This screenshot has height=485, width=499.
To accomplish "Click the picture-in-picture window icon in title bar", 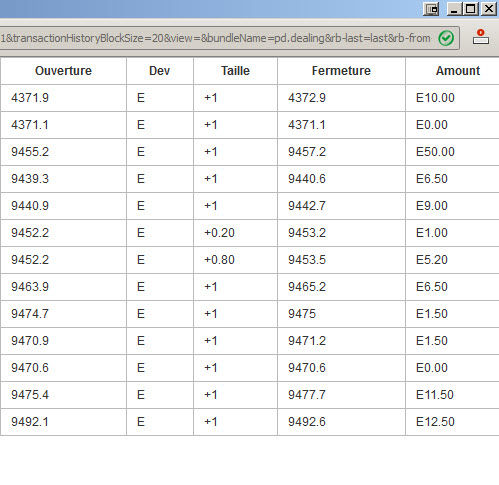I will tap(431, 9).
